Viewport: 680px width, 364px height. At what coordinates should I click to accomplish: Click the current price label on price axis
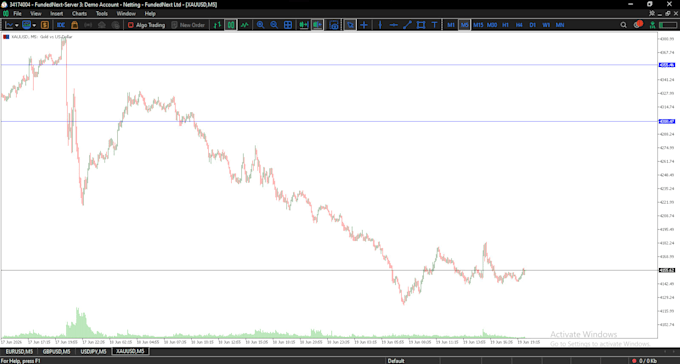(667, 270)
